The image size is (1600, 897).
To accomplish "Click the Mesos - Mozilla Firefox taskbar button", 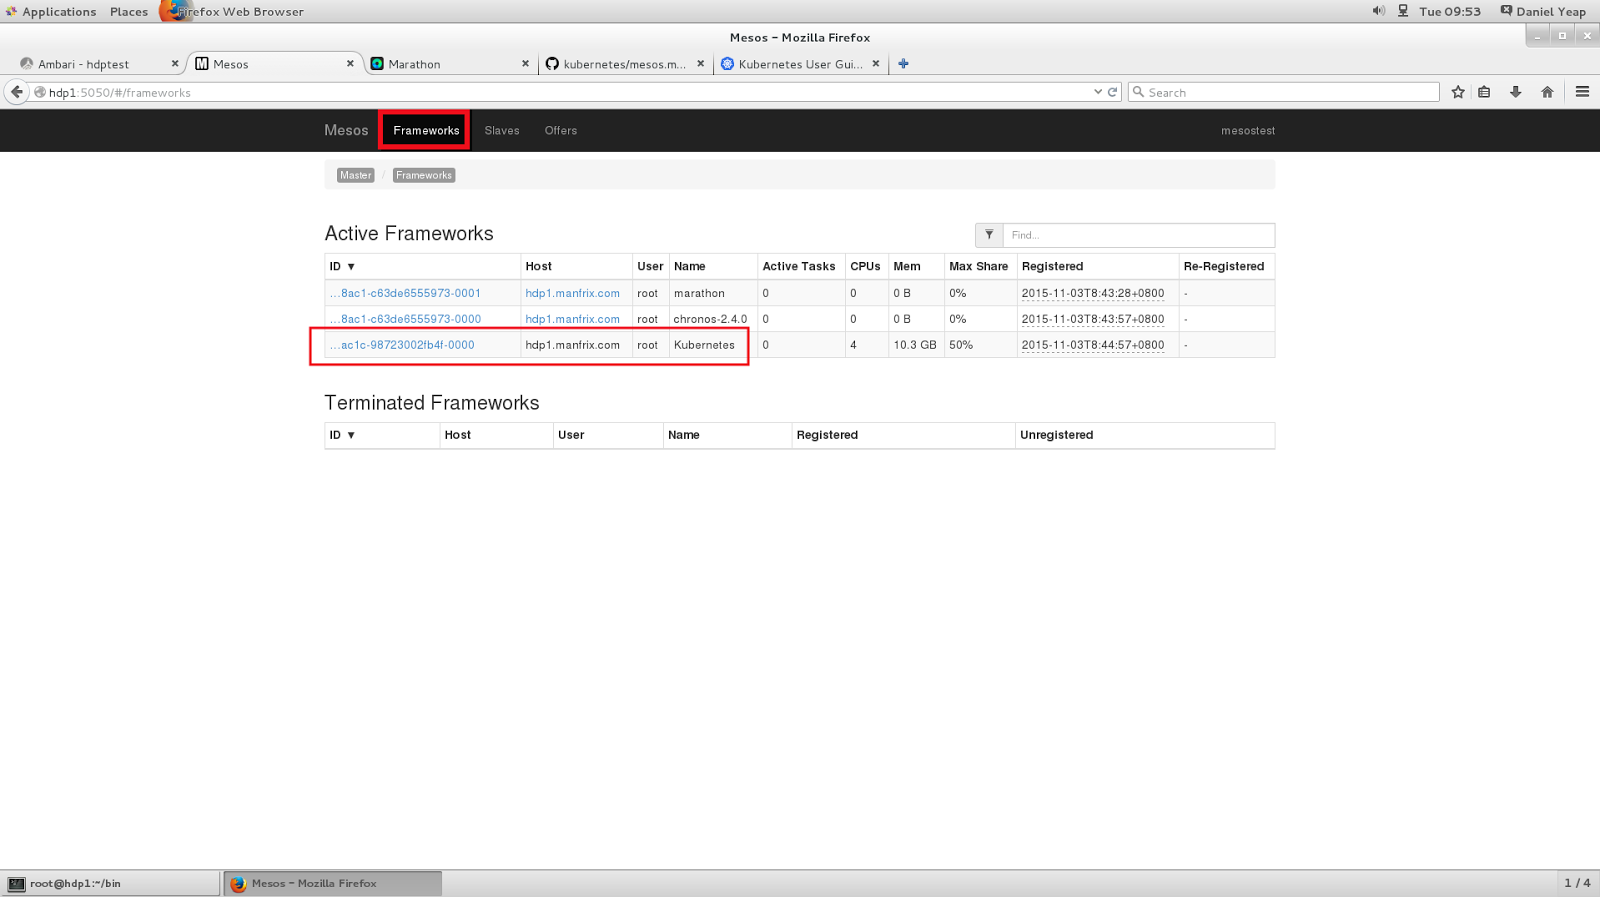I will (x=332, y=884).
